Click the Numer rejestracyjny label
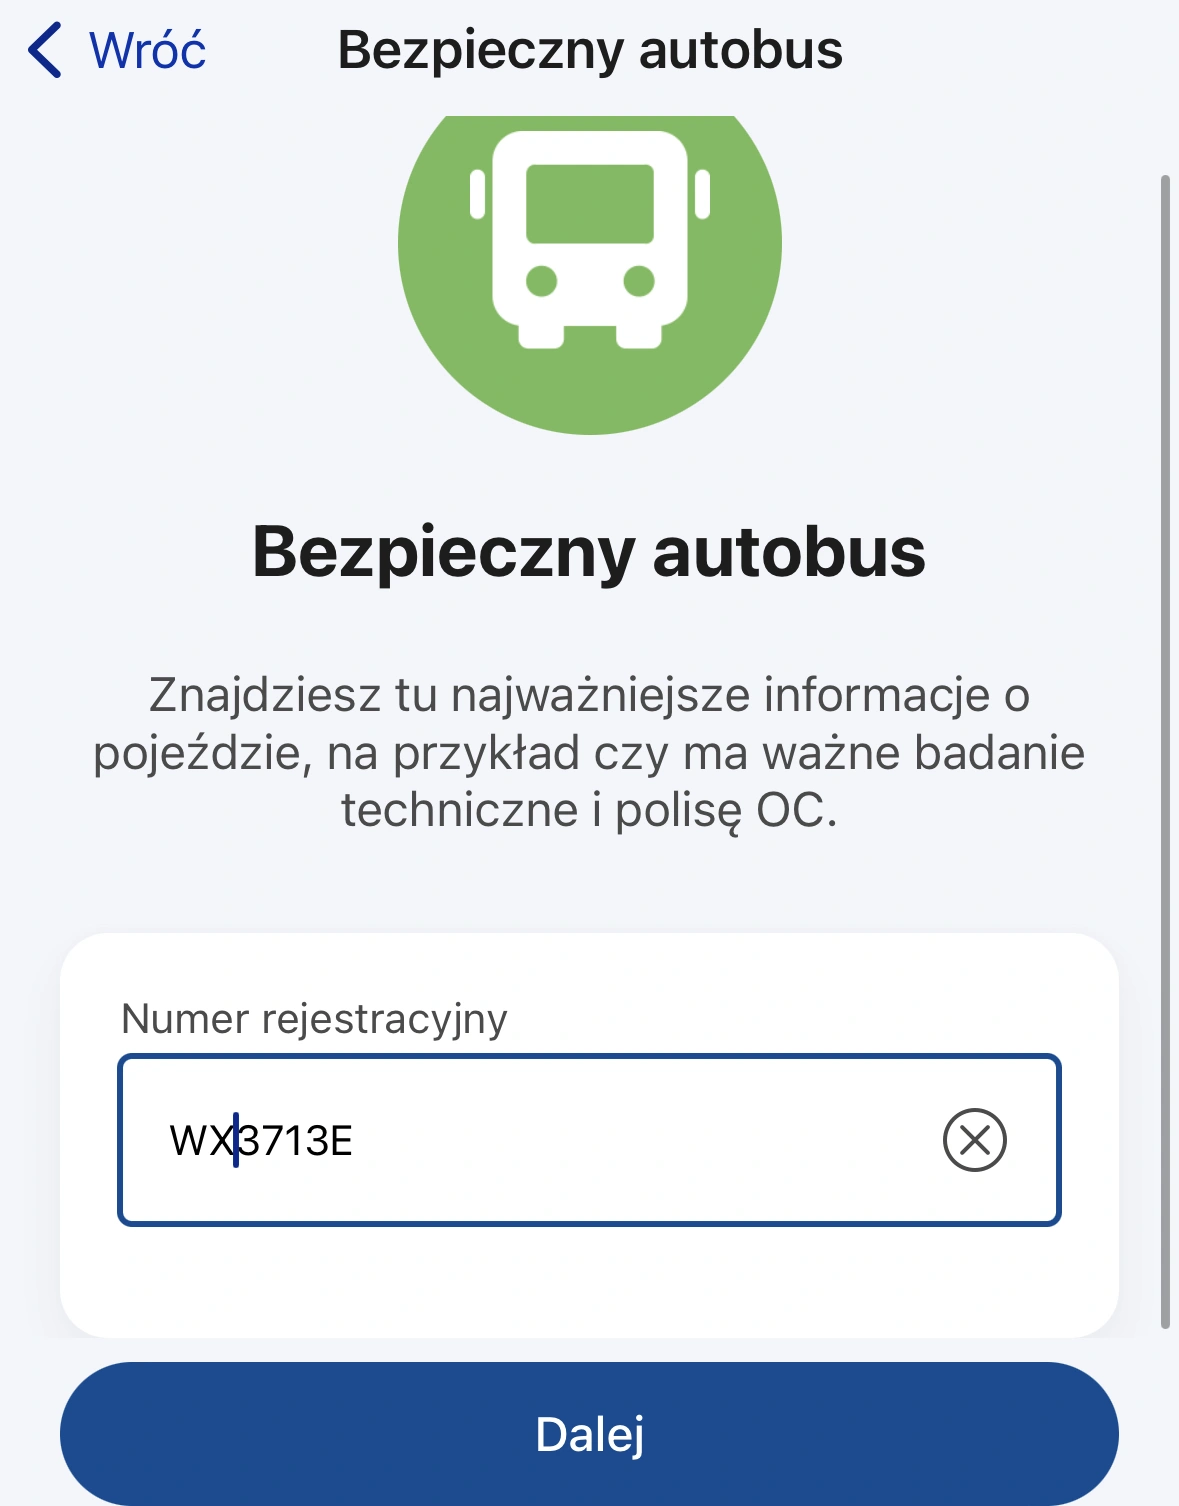Screen dimensions: 1179x1506 314,1019
